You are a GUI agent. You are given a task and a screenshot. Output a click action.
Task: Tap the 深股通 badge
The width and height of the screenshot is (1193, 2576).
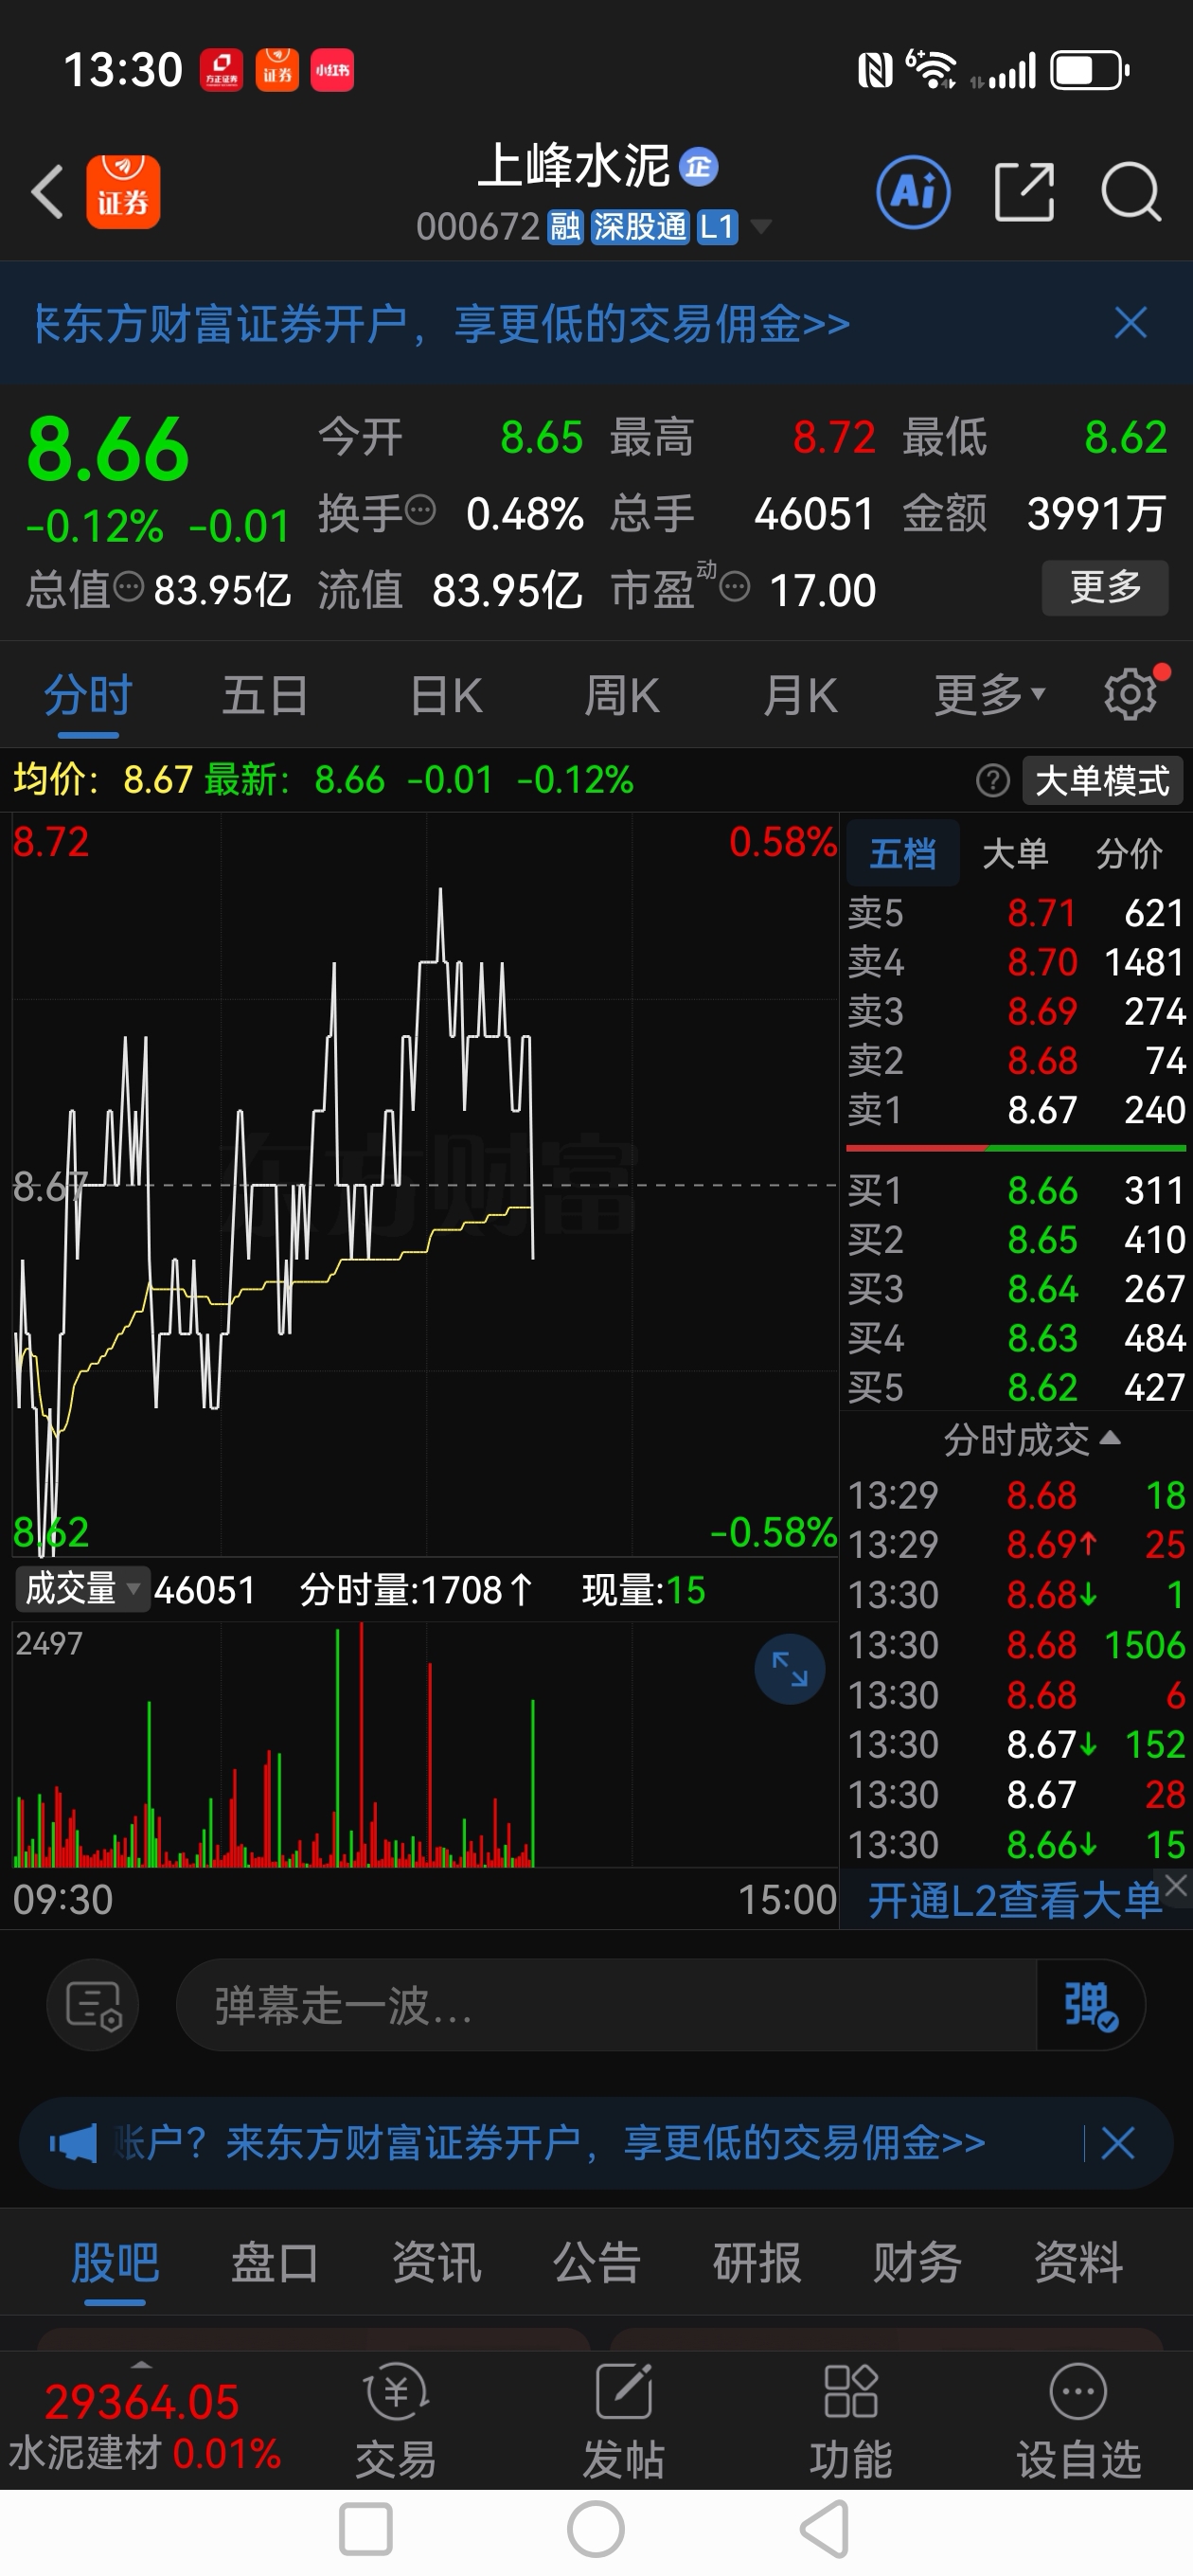pyautogui.click(x=640, y=227)
